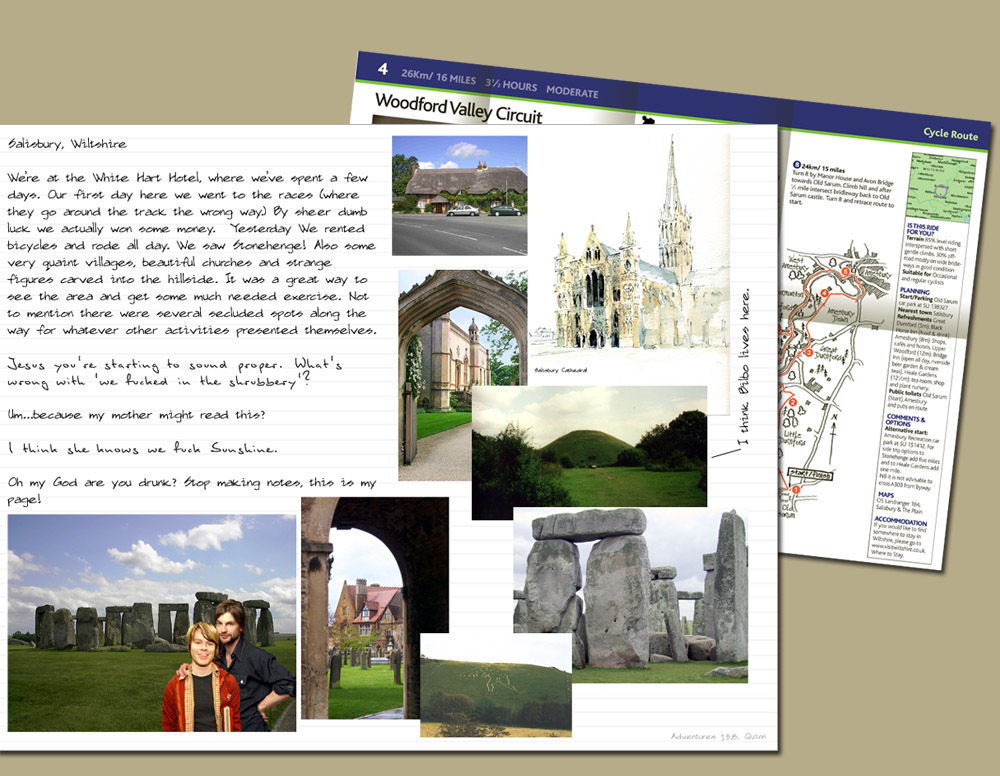Open the Salisbury Cathedral watercolor image
1000x776 pixels.
(x=630, y=255)
